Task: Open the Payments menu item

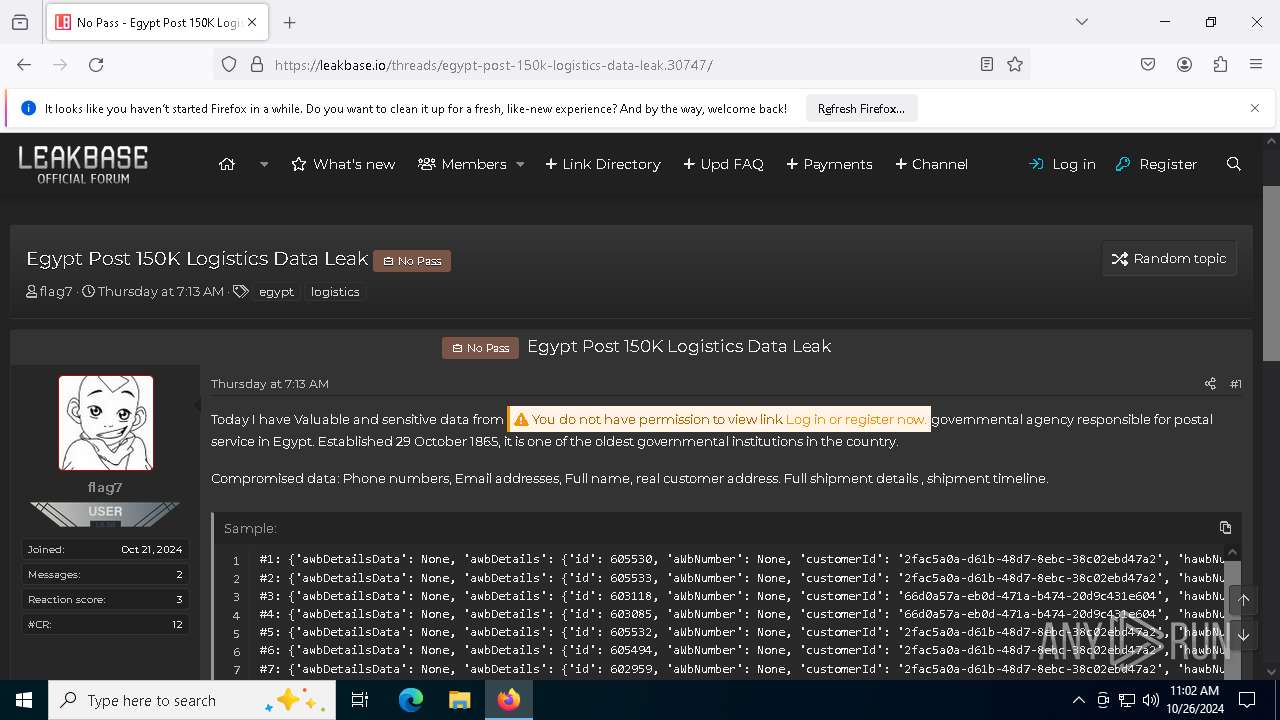Action: point(829,164)
